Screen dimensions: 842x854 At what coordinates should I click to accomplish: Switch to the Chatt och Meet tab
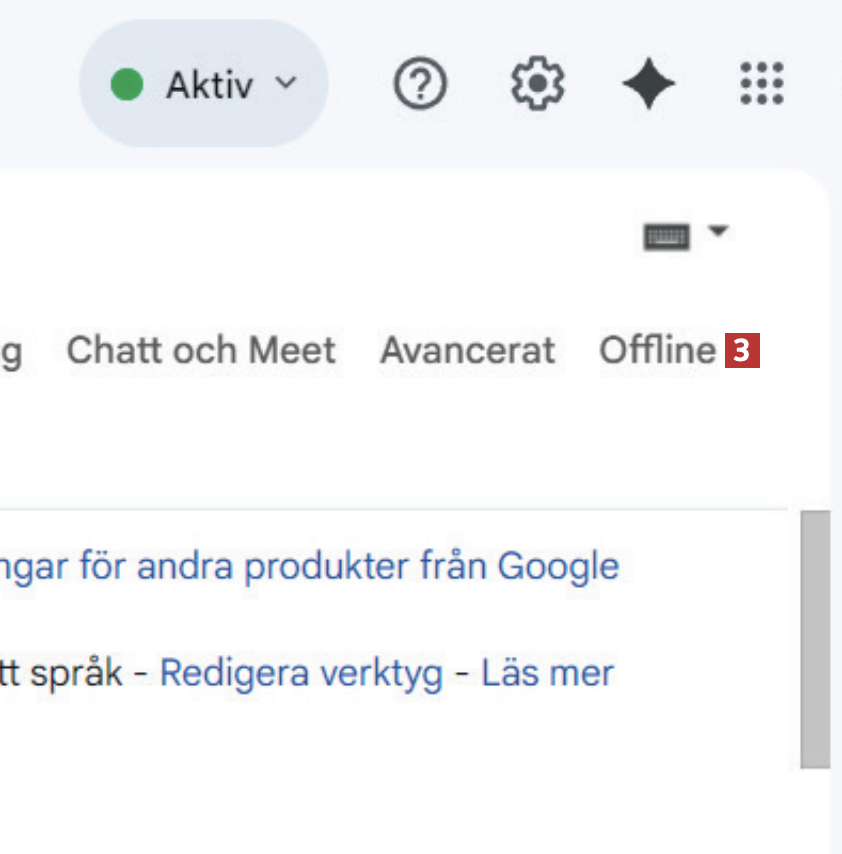201,351
